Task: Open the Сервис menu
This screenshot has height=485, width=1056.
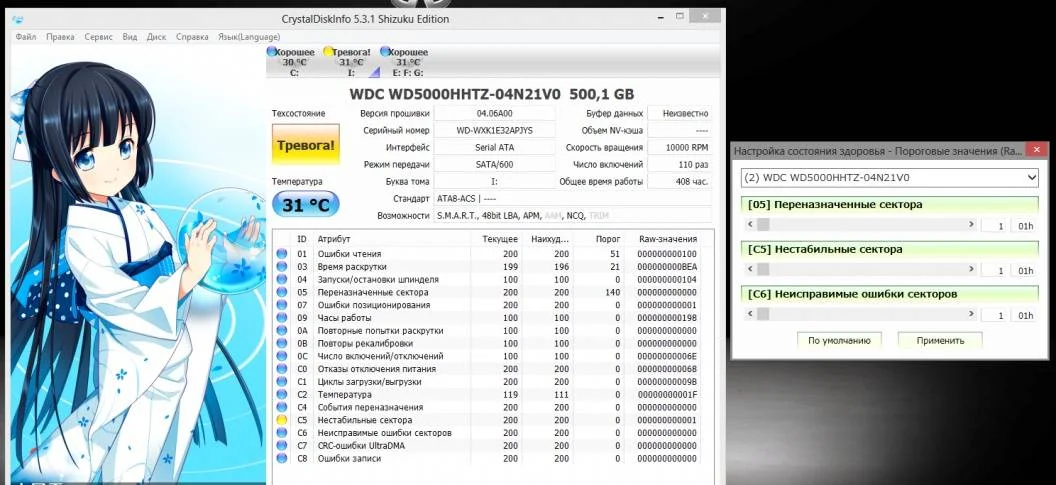Action: coord(98,37)
